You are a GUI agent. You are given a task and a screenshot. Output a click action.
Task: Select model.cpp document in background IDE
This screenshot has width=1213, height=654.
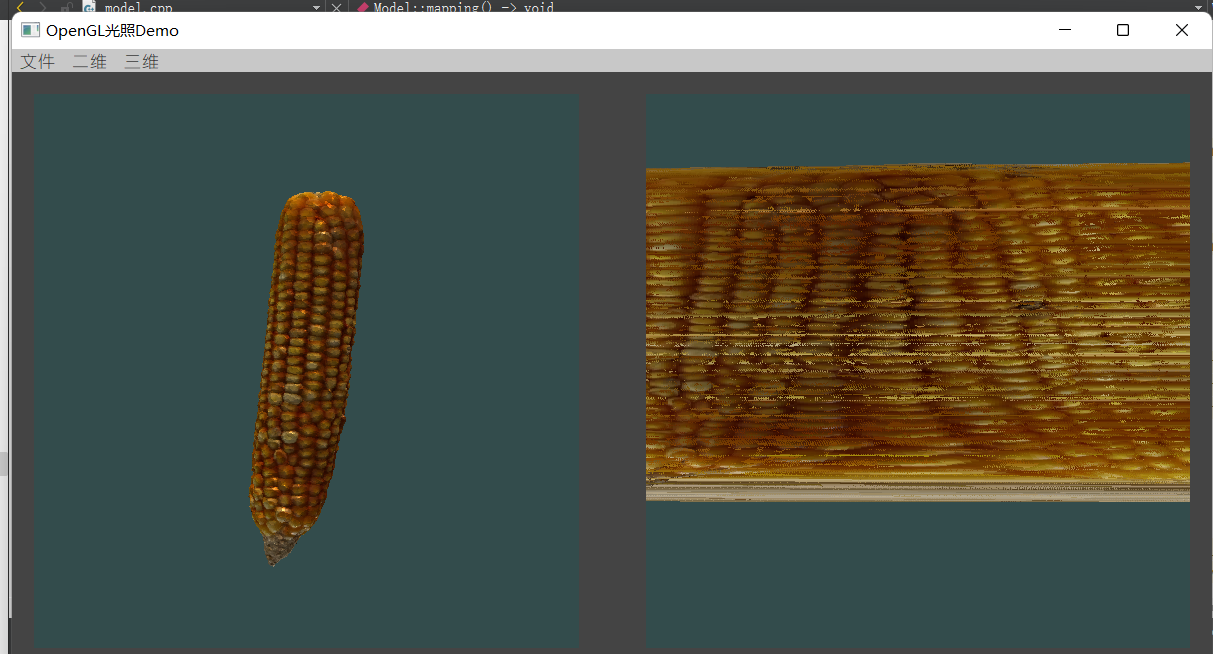coord(139,7)
